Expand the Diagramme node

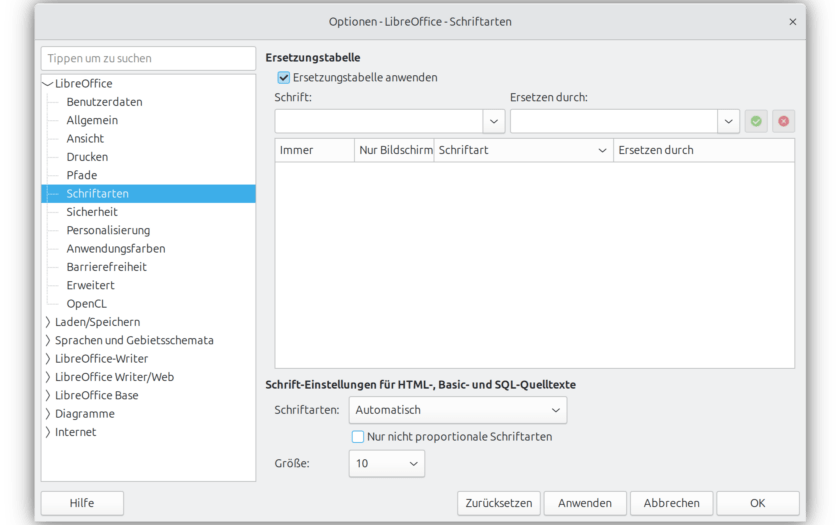[x=48, y=414]
